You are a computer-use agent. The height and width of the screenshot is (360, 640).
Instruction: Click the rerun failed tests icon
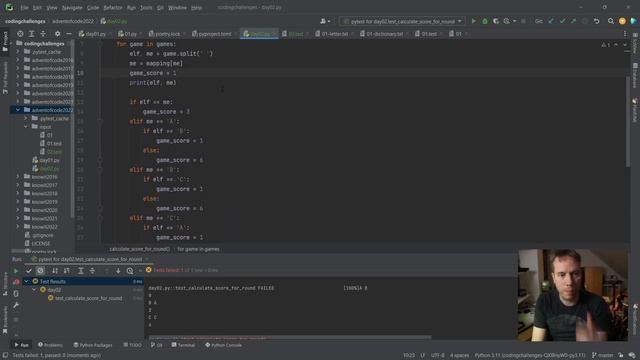point(16,282)
